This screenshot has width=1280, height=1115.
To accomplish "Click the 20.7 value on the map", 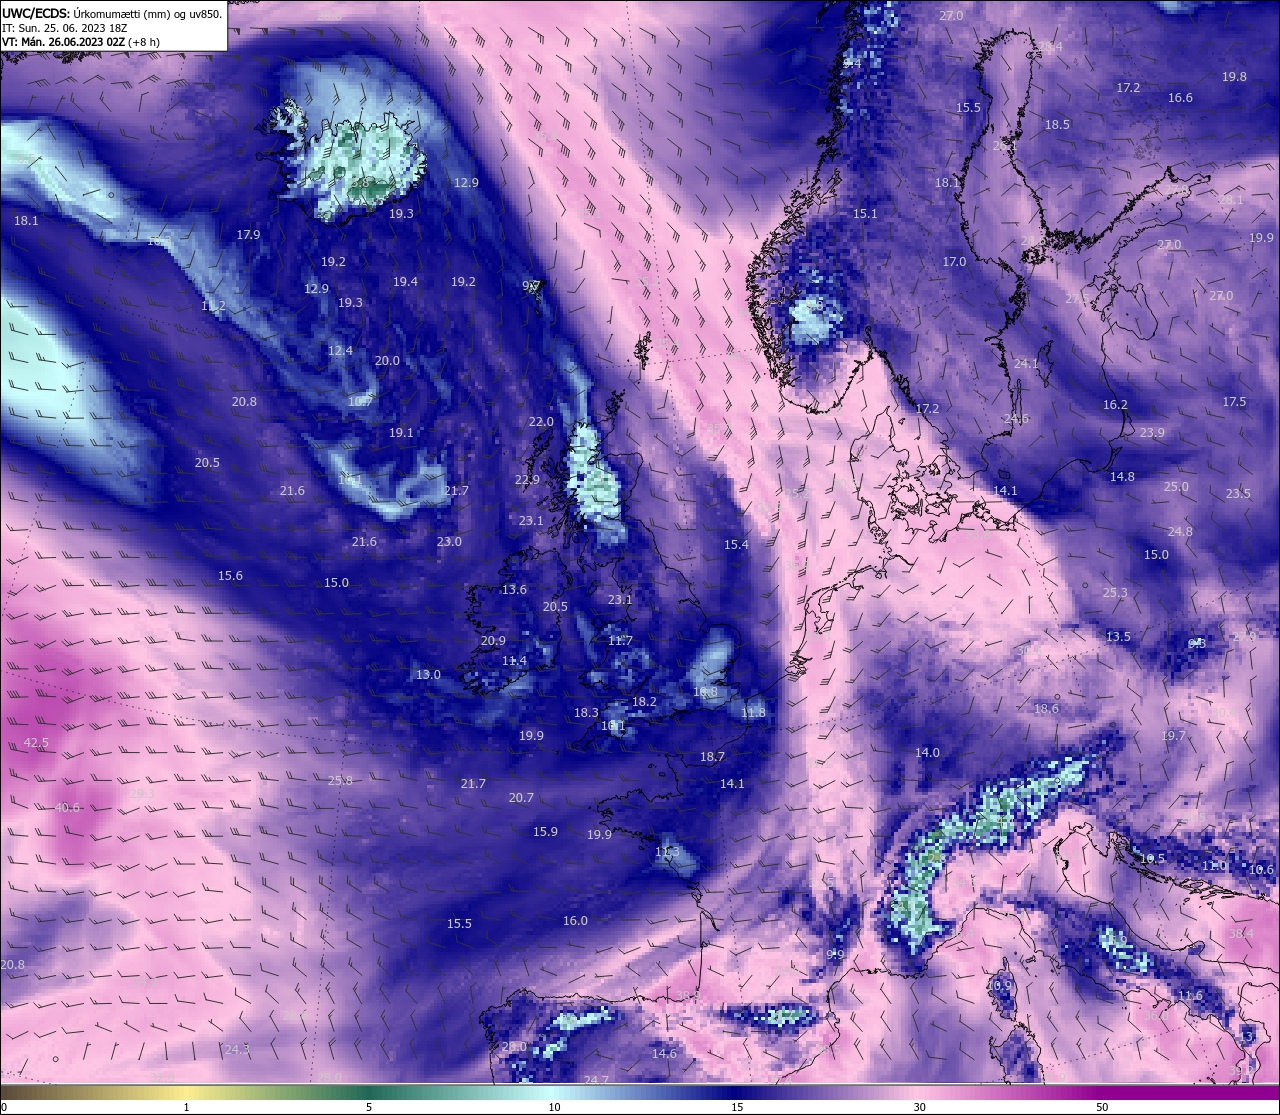I will (521, 798).
